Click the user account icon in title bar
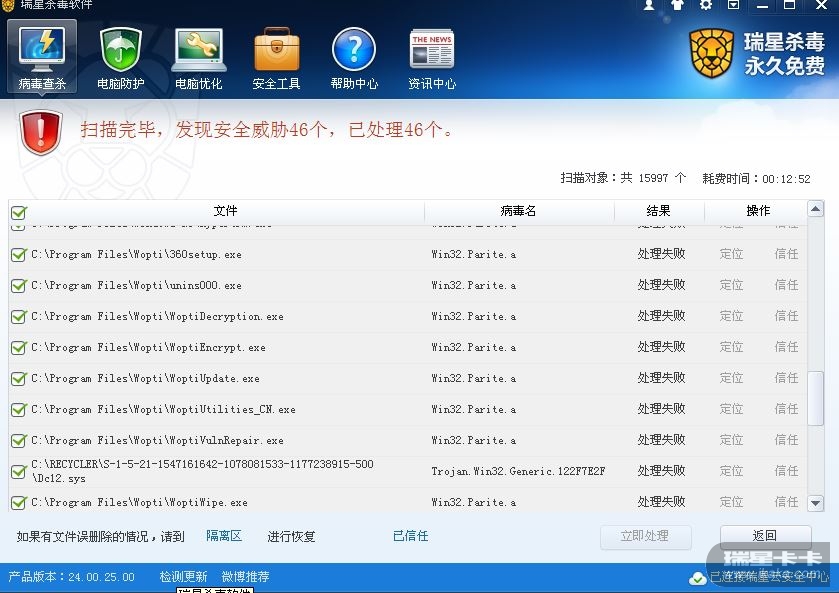Screen dimensions: 839x593 (649, 5)
